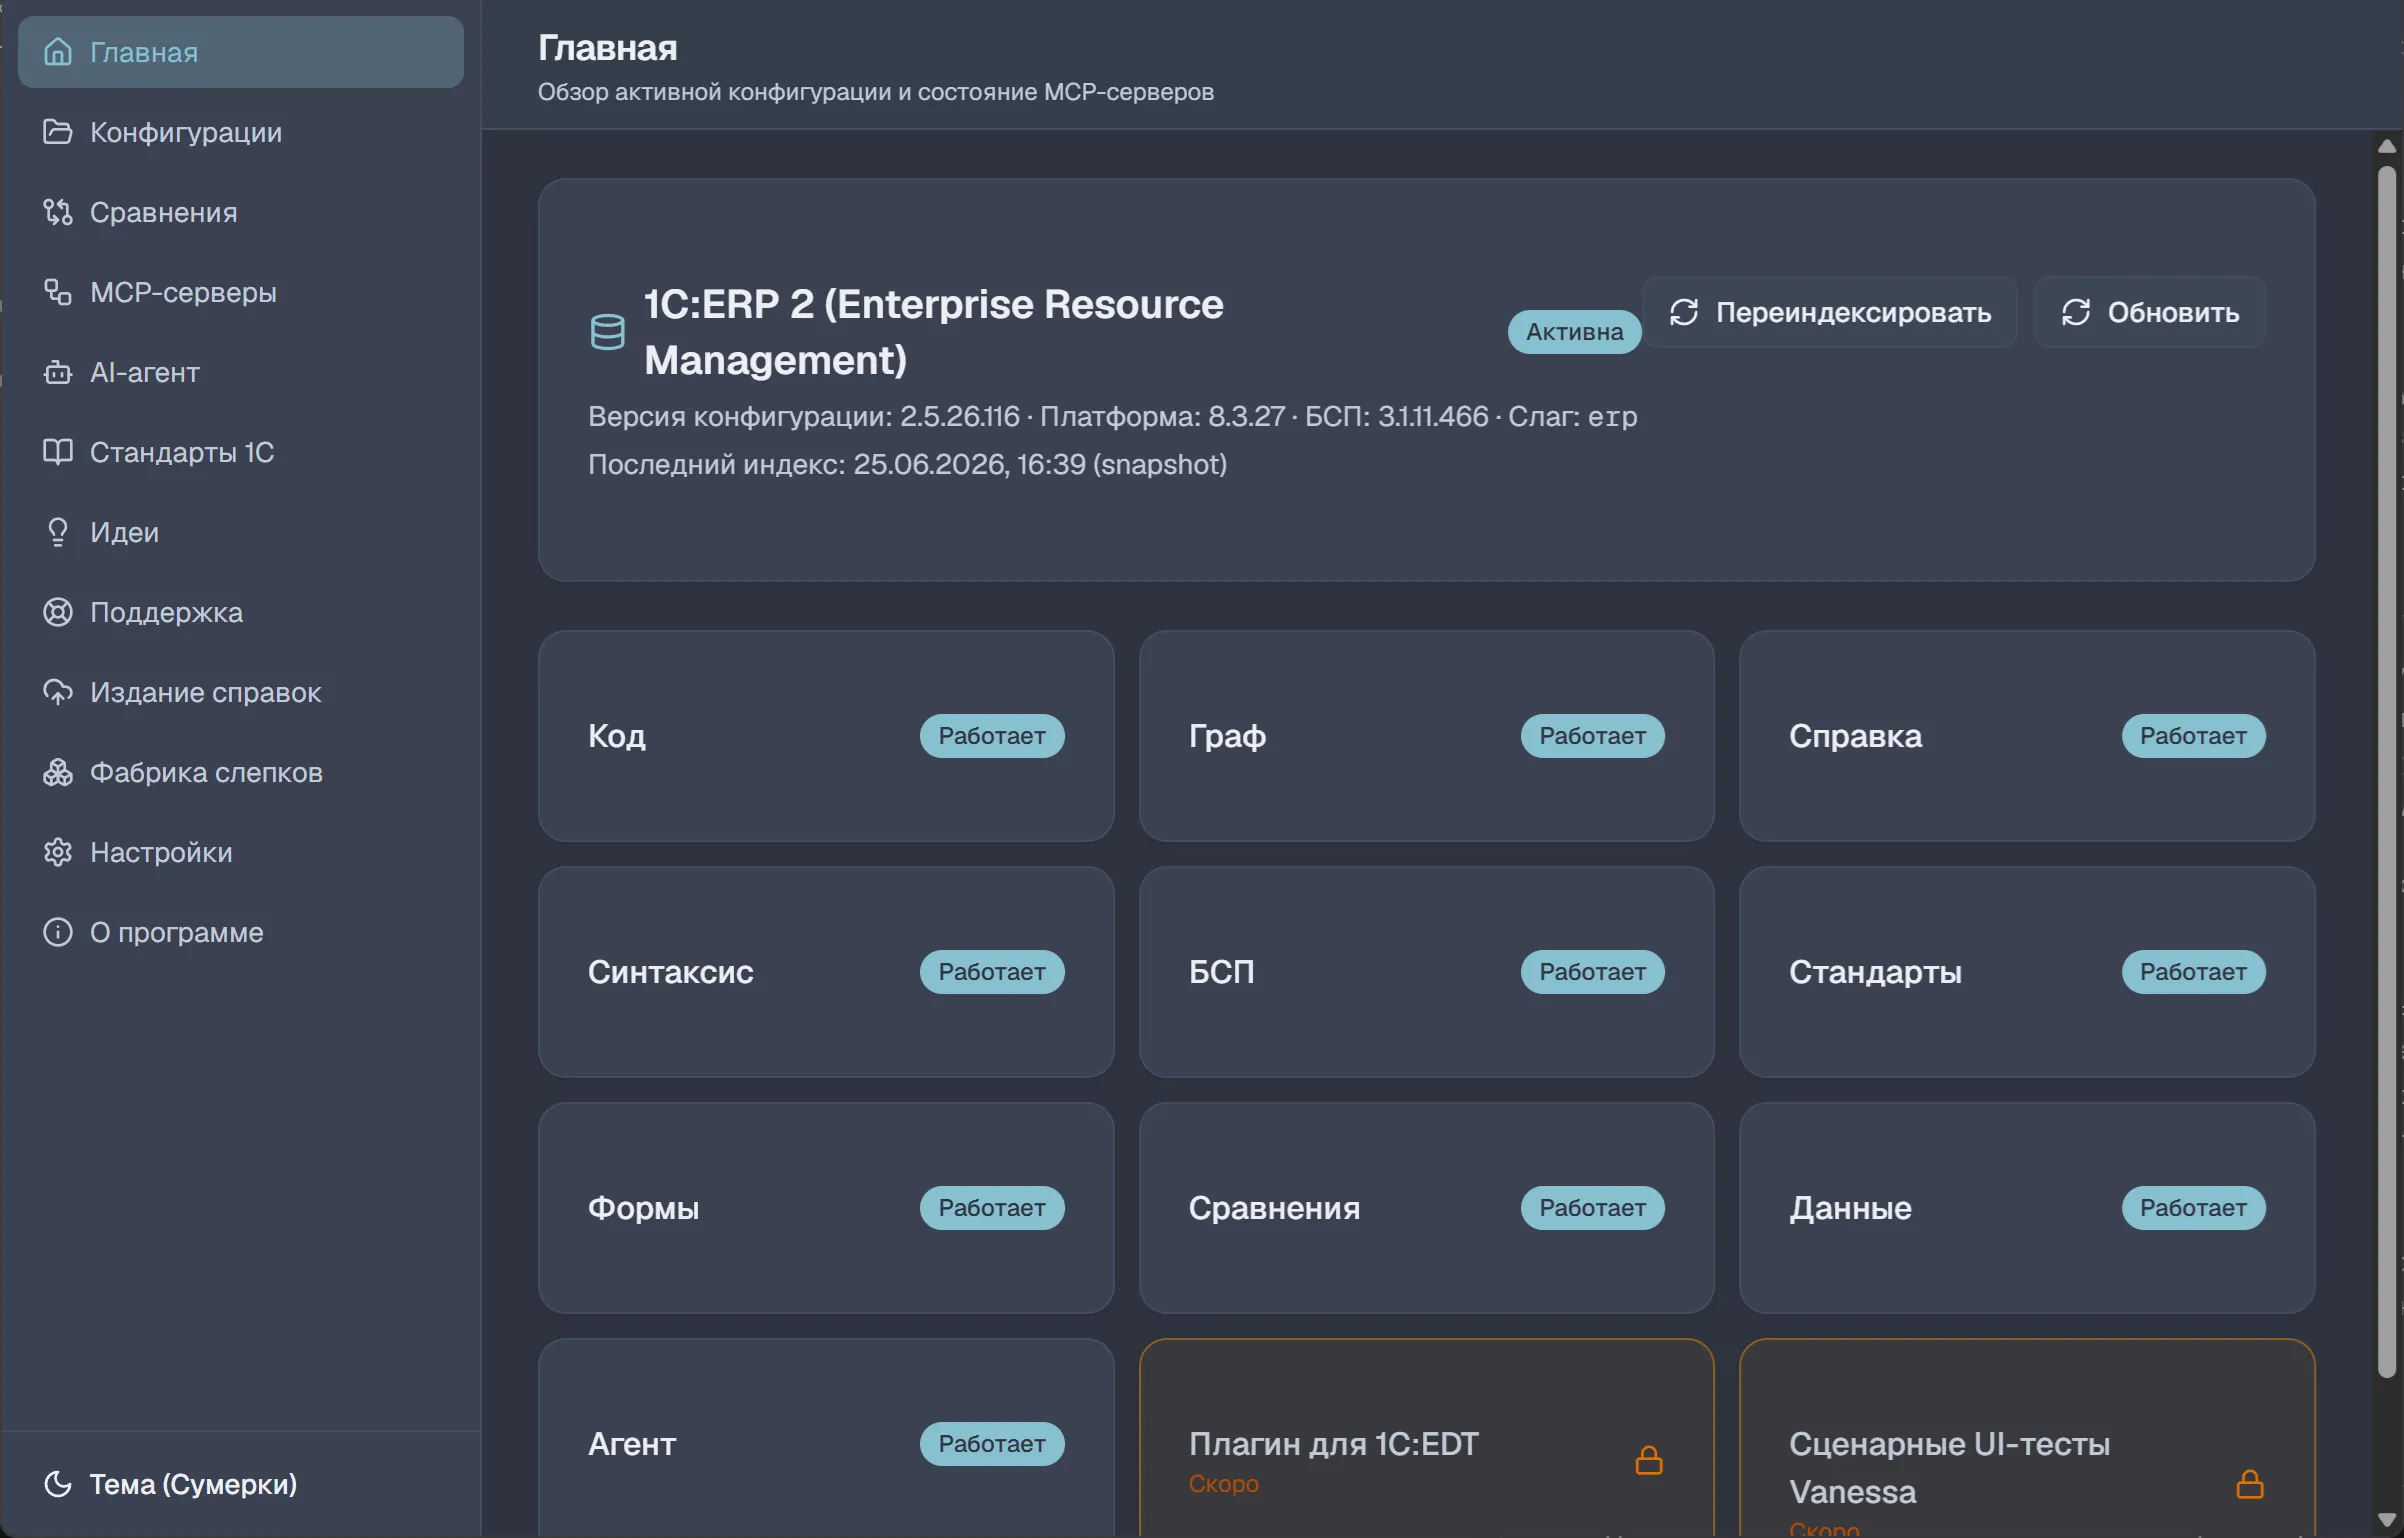Click the lightbulb icon next to Идеи
This screenshot has width=2404, height=1538.
pos(58,532)
